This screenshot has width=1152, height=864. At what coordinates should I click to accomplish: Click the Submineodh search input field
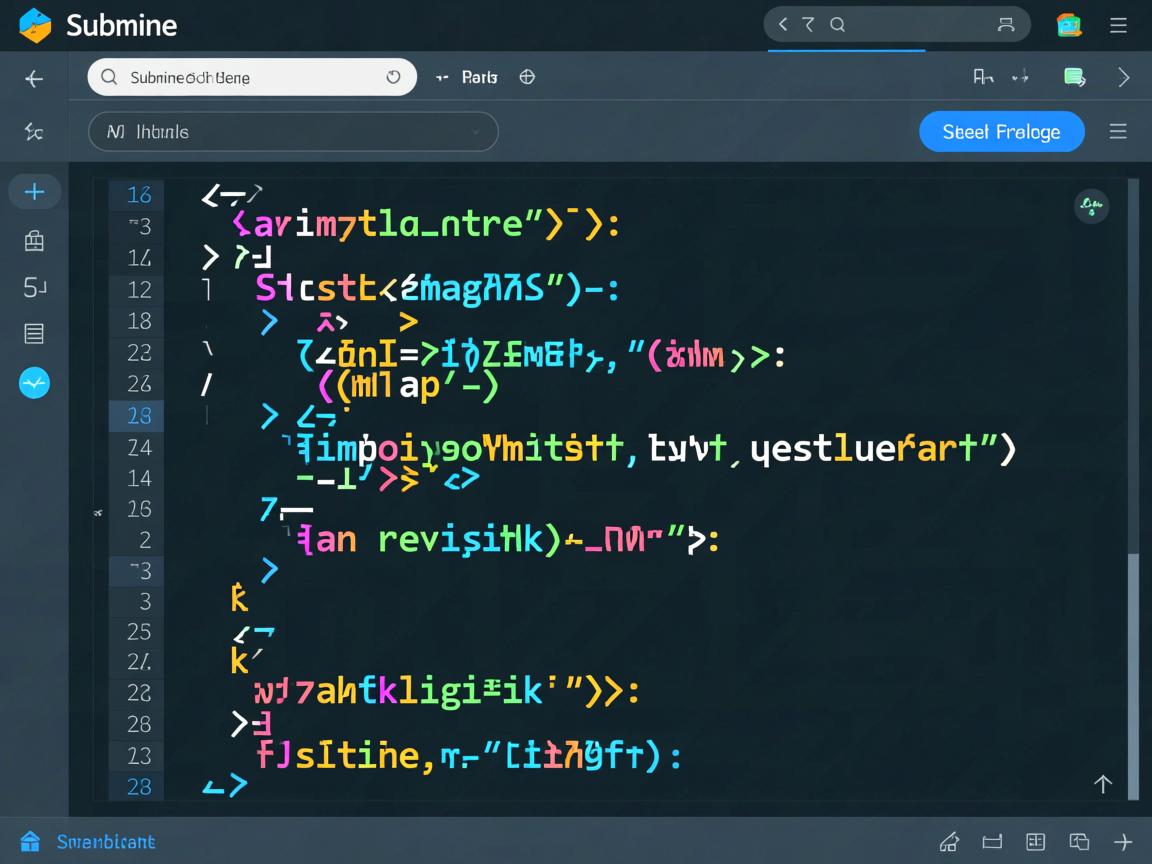[250, 77]
